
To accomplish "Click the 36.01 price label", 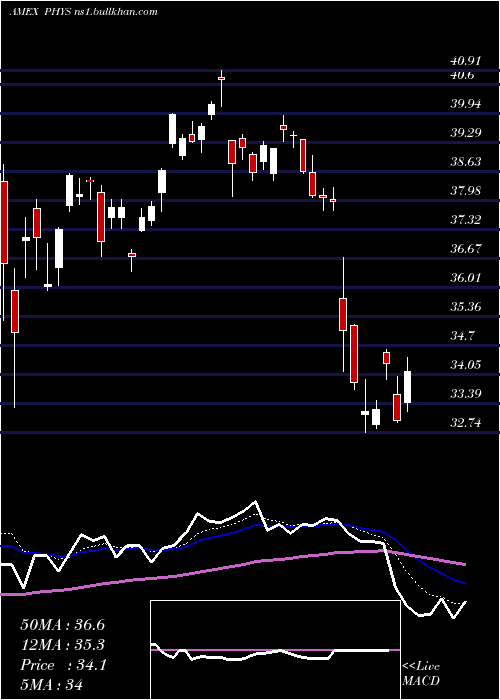I will click(466, 278).
